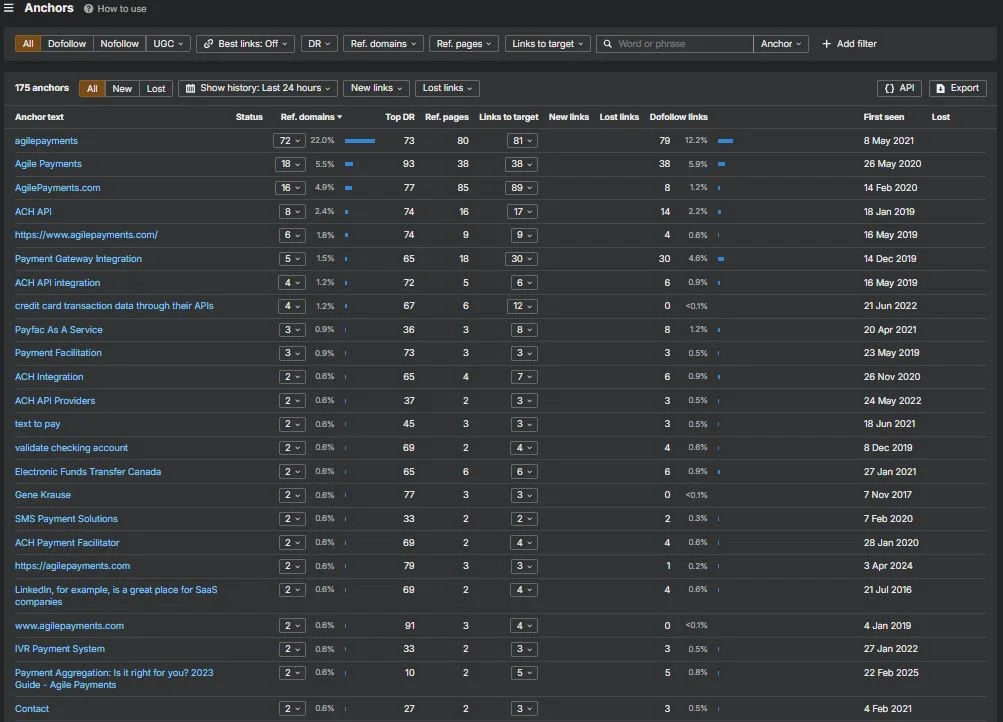Expand 72 ref. domains for agilepayments
Screen dimensions: 1003x722
tap(289, 141)
